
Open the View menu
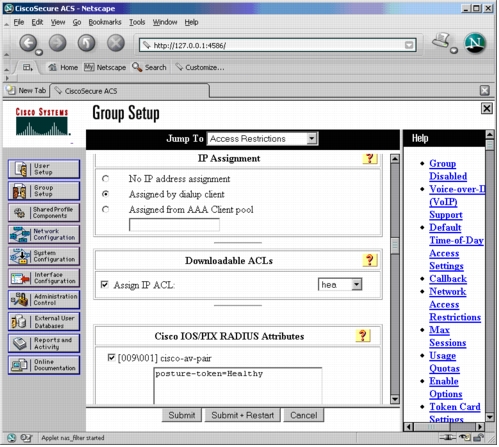pyautogui.click(x=58, y=22)
